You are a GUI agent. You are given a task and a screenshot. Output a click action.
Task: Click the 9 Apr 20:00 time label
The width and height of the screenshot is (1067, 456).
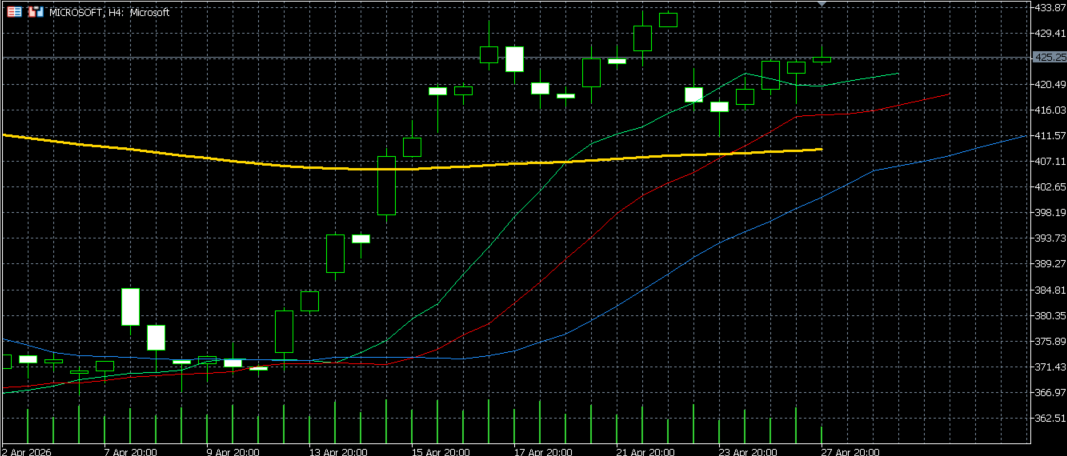(233, 451)
